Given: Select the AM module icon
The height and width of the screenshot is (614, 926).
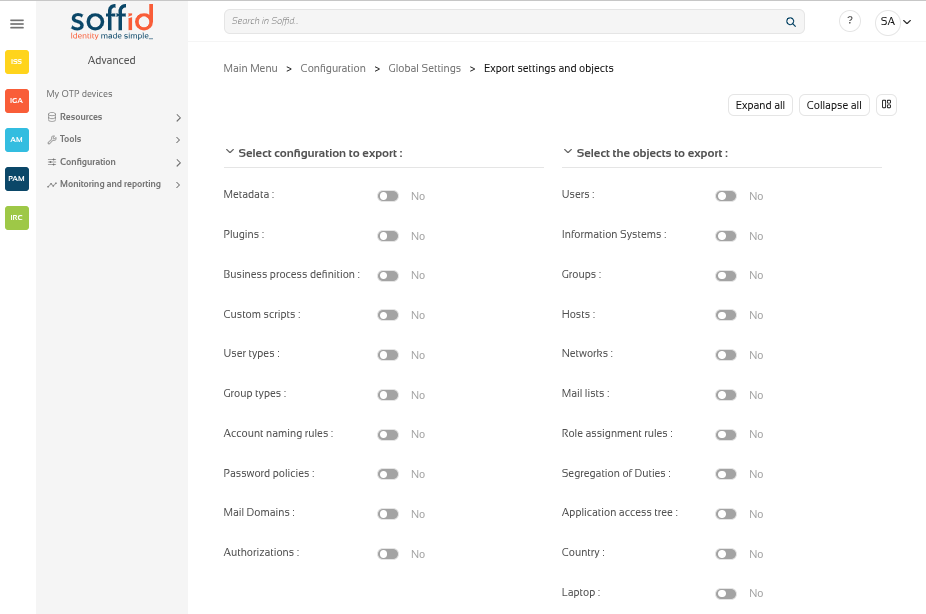Looking at the screenshot, I should (17, 140).
